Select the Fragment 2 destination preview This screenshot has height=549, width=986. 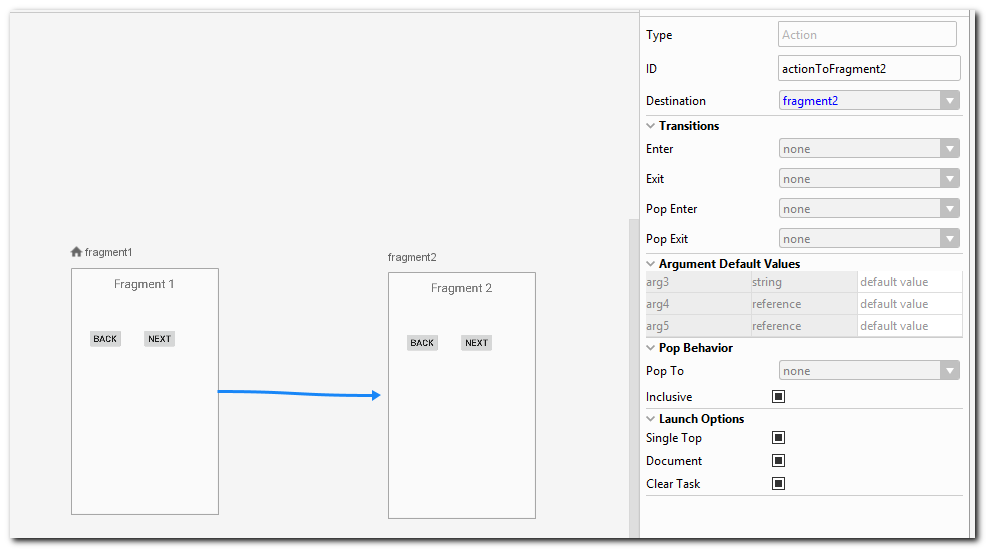(x=461, y=430)
